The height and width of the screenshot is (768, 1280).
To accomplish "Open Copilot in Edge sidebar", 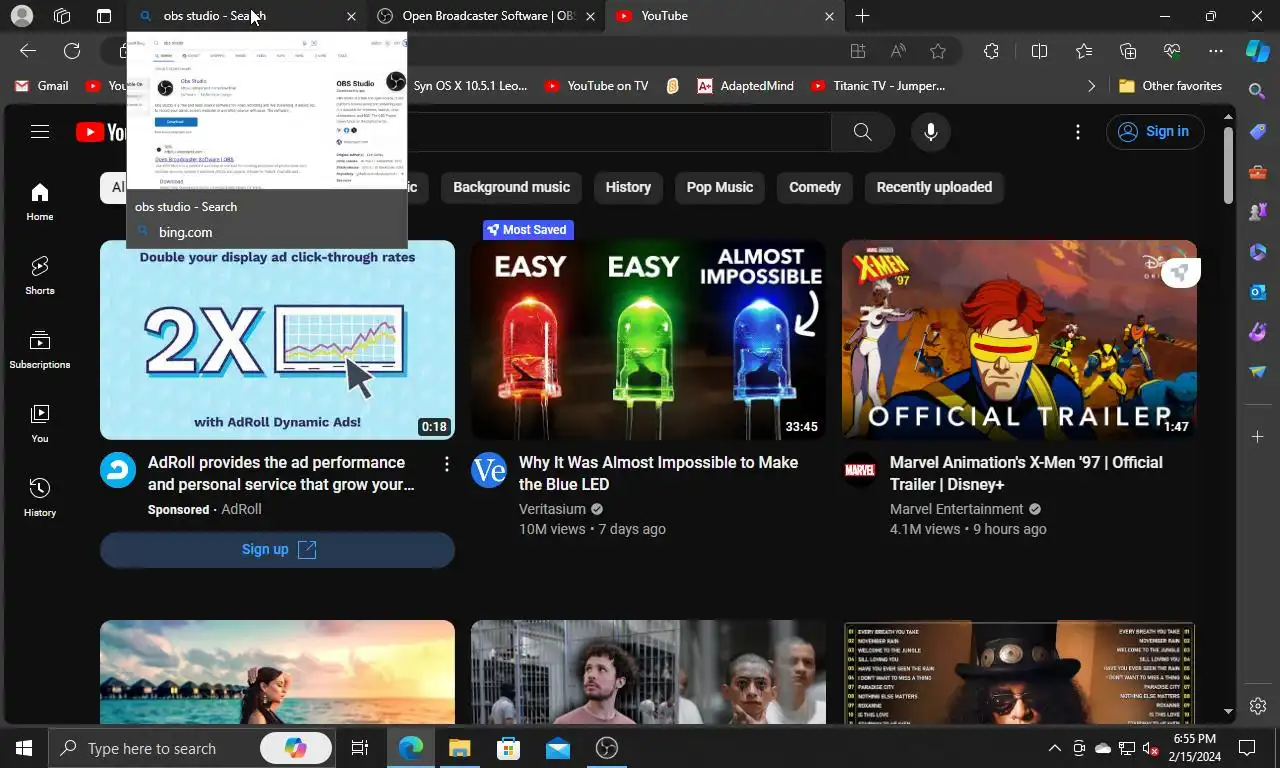I will pos(1258,51).
